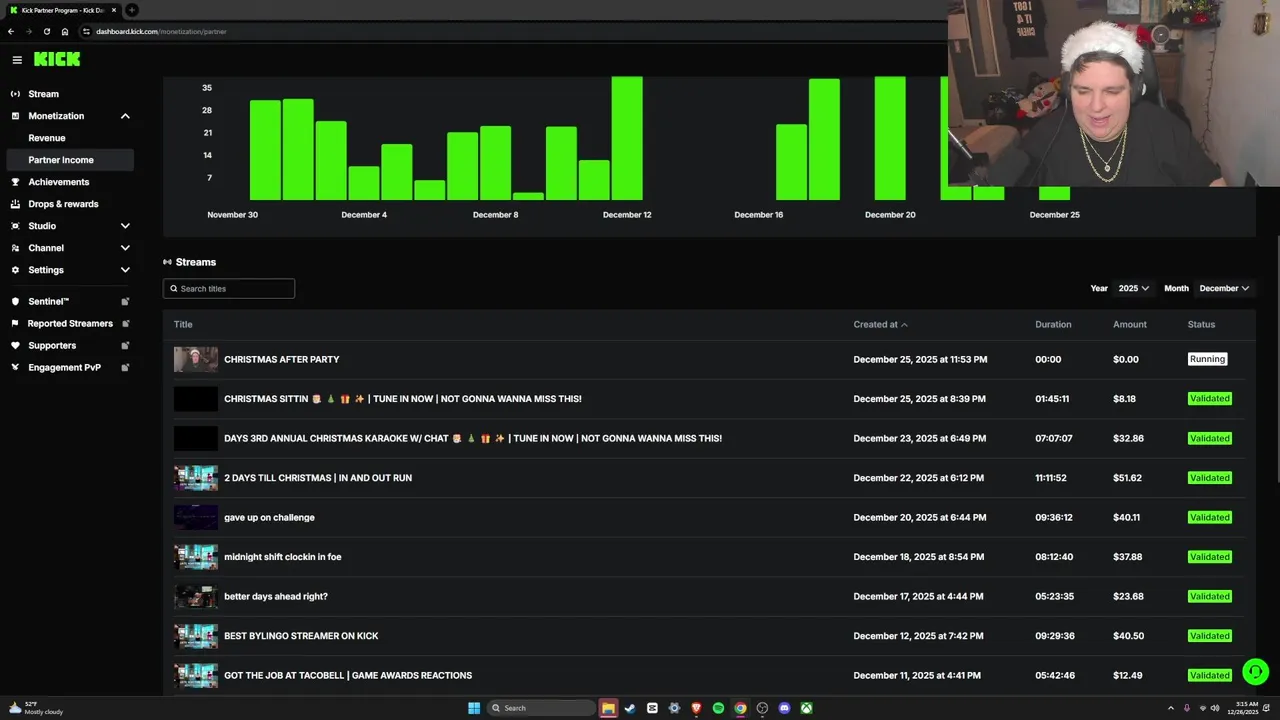The image size is (1280, 720).
Task: Open File Explorer from taskbar
Action: pyautogui.click(x=608, y=708)
